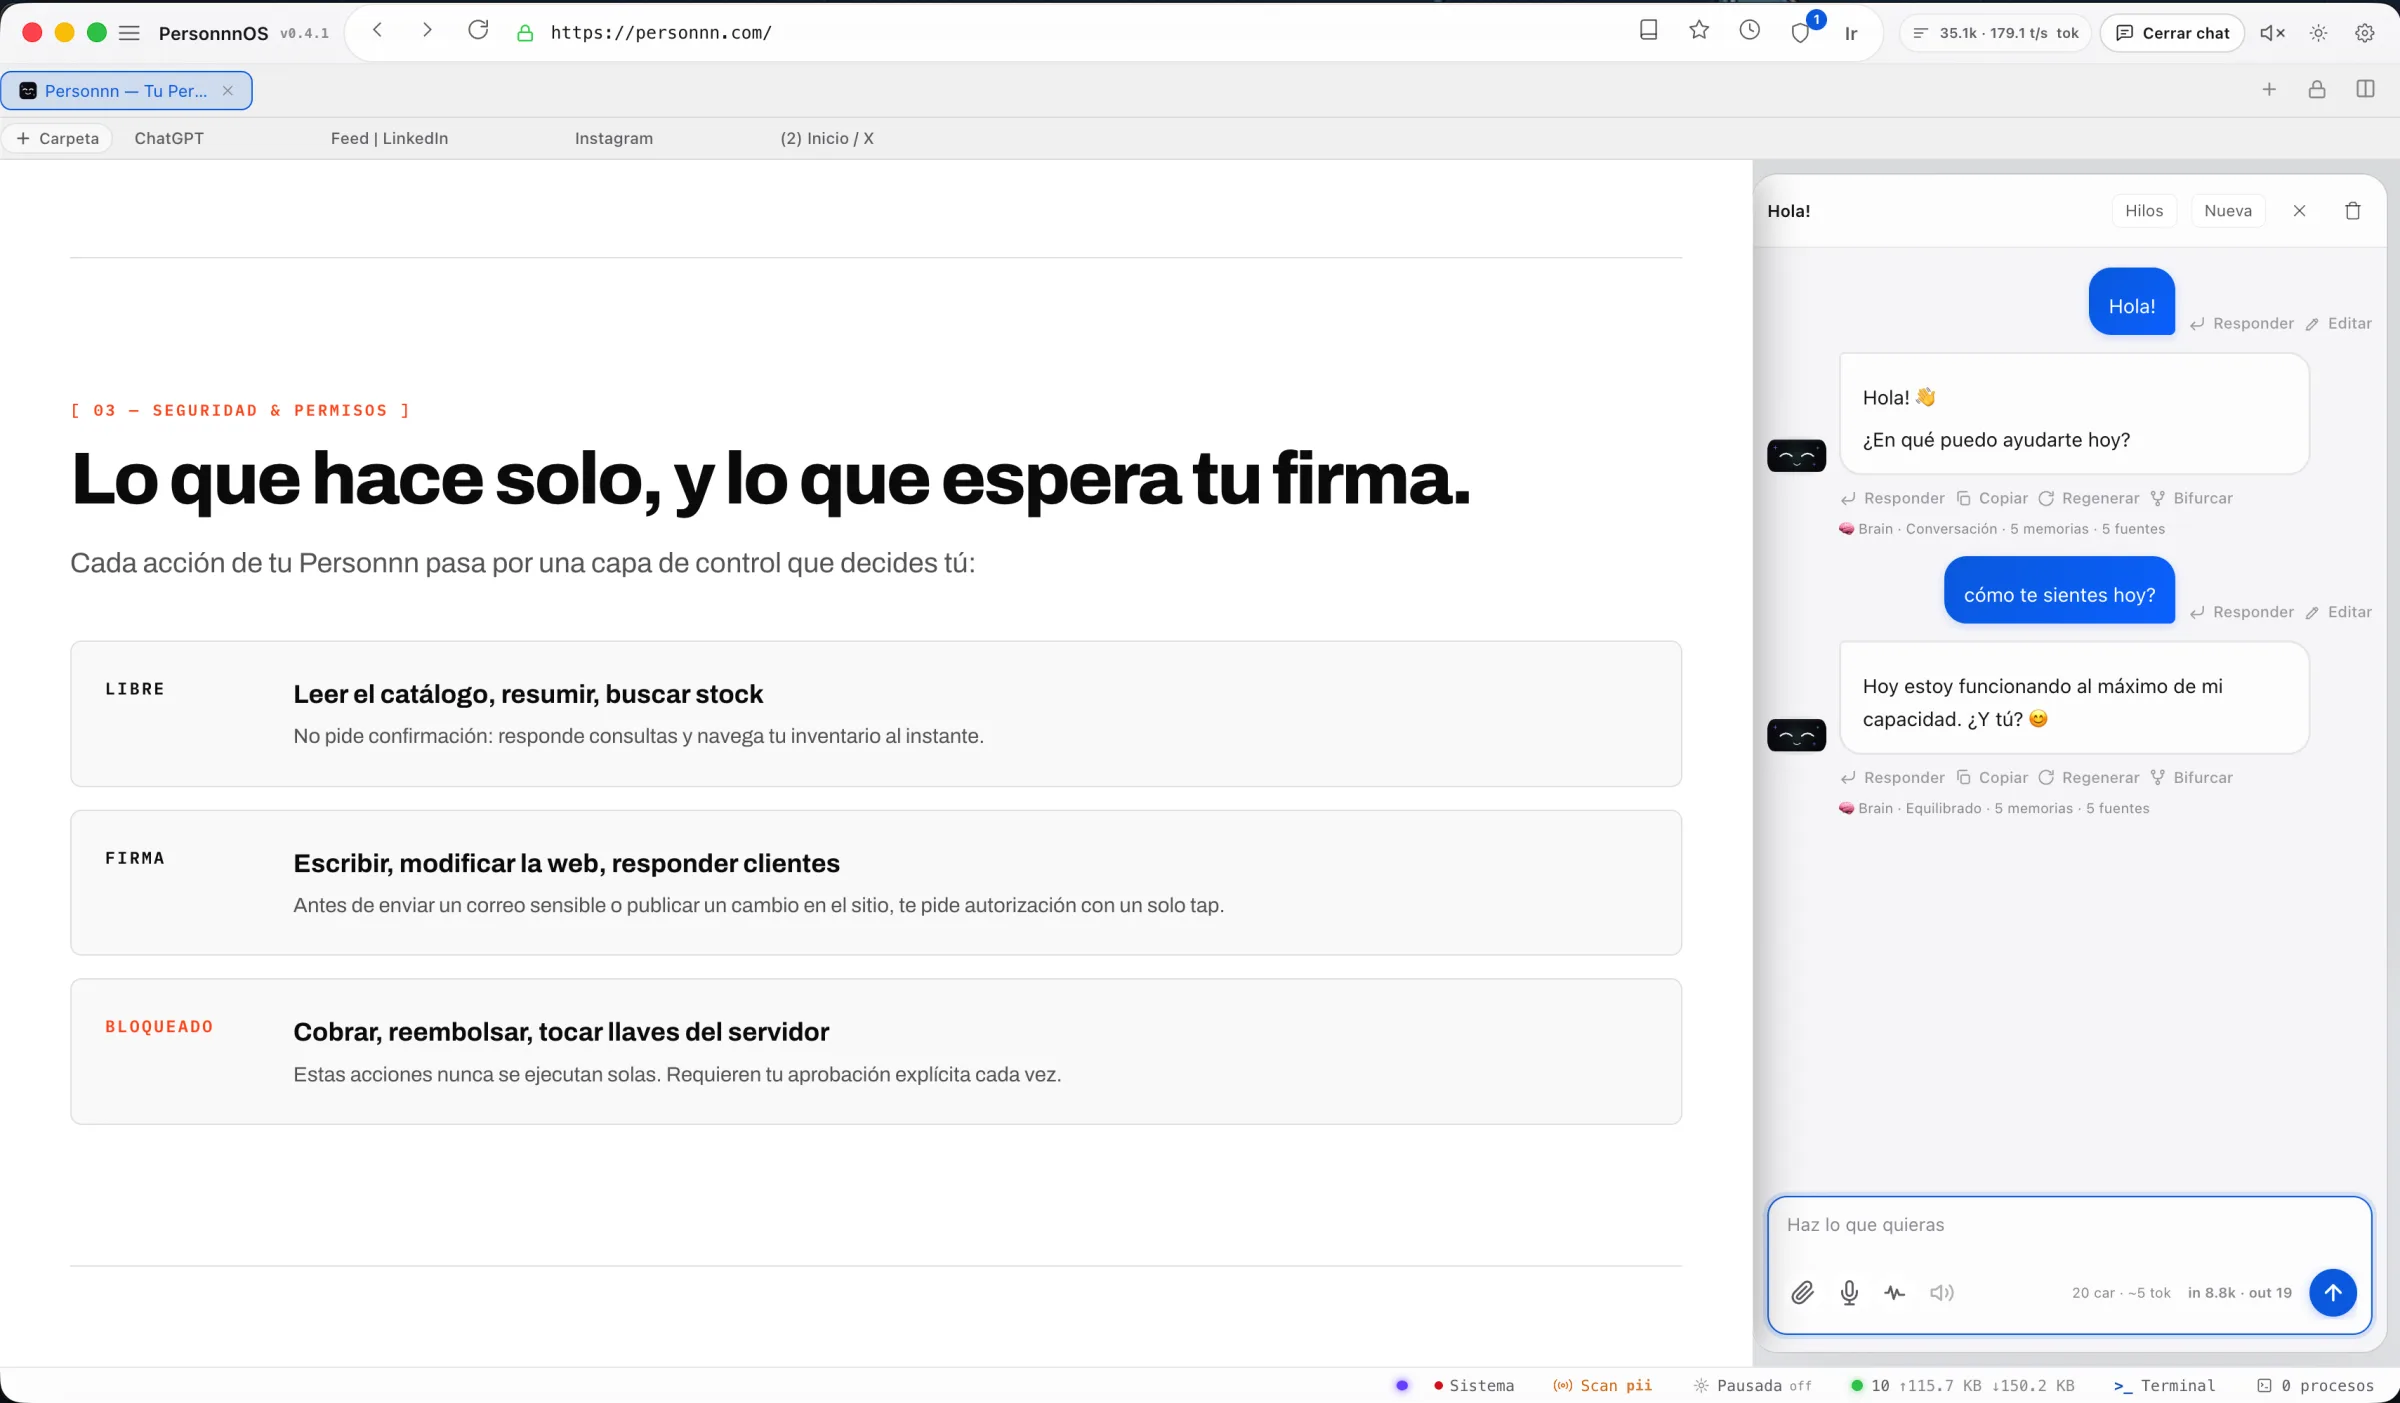2400x1403 pixels.
Task: Reload the current page
Action: point(478,31)
